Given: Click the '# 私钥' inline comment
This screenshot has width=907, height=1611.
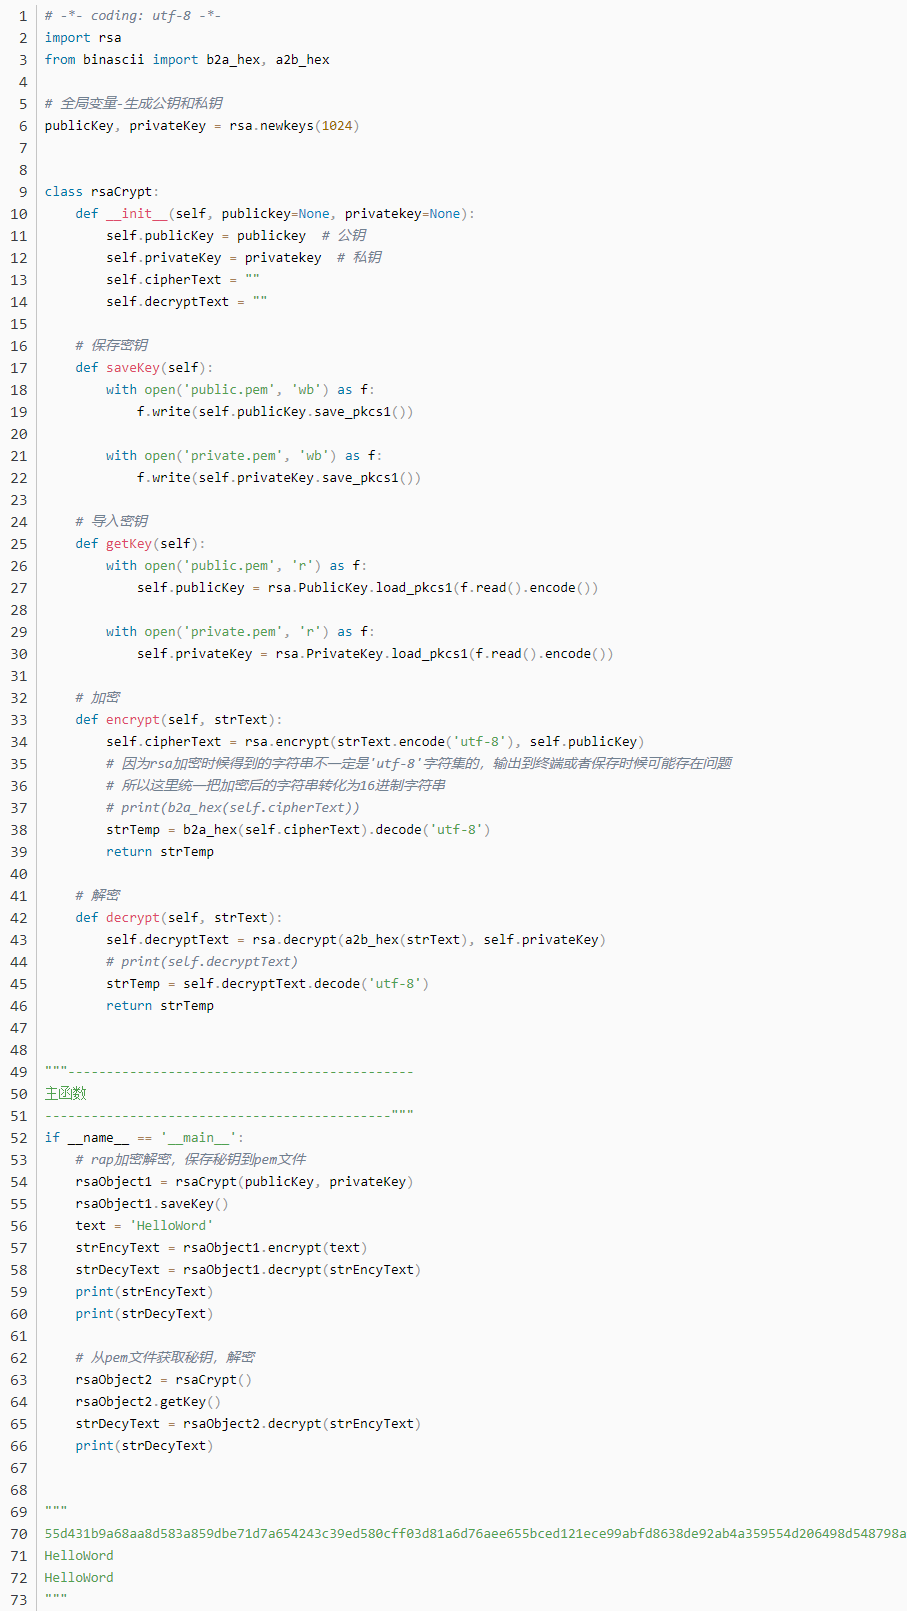Looking at the screenshot, I should pyautogui.click(x=359, y=258).
